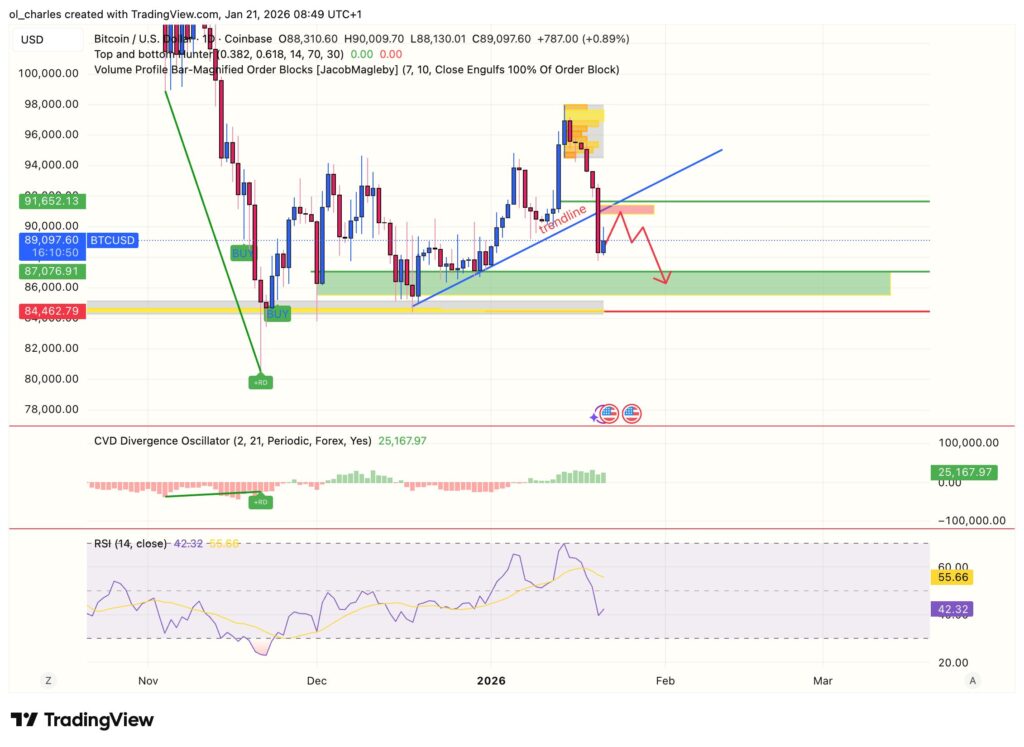1024x747 pixels.
Task: Select the upper BUY signal label on the chart
Action: [x=240, y=253]
